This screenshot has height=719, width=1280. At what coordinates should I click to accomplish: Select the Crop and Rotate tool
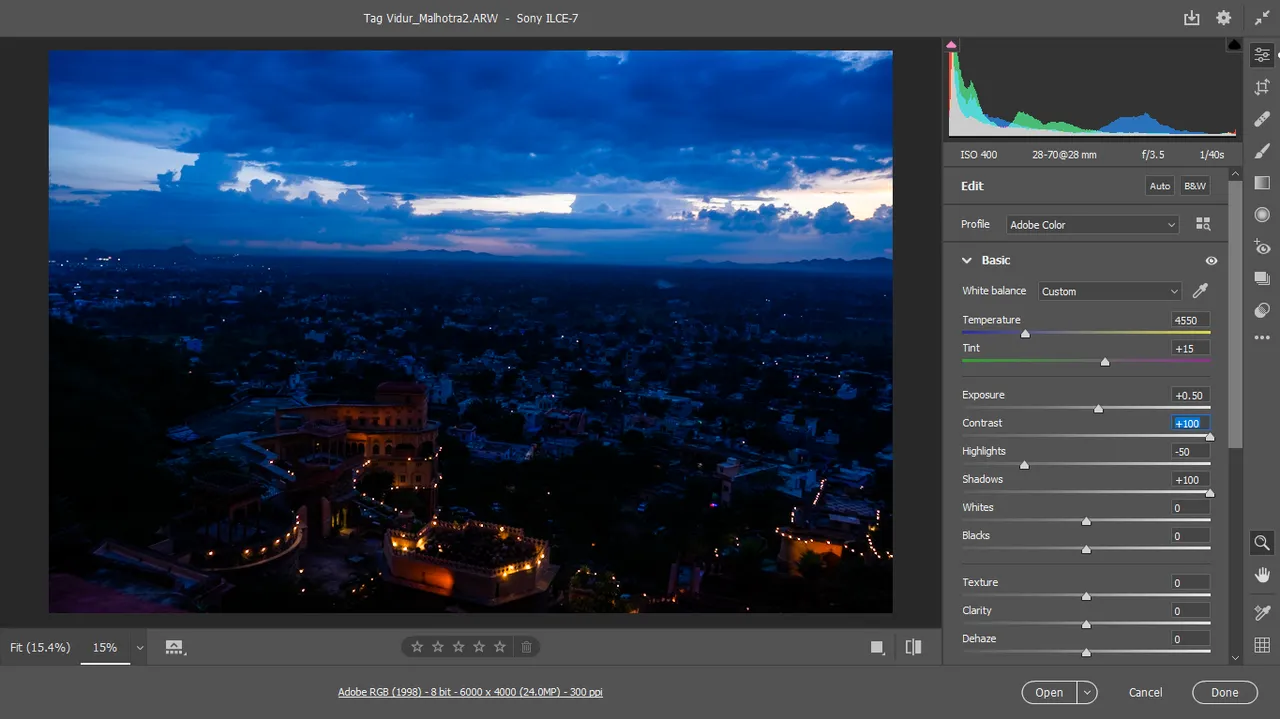(x=1262, y=87)
